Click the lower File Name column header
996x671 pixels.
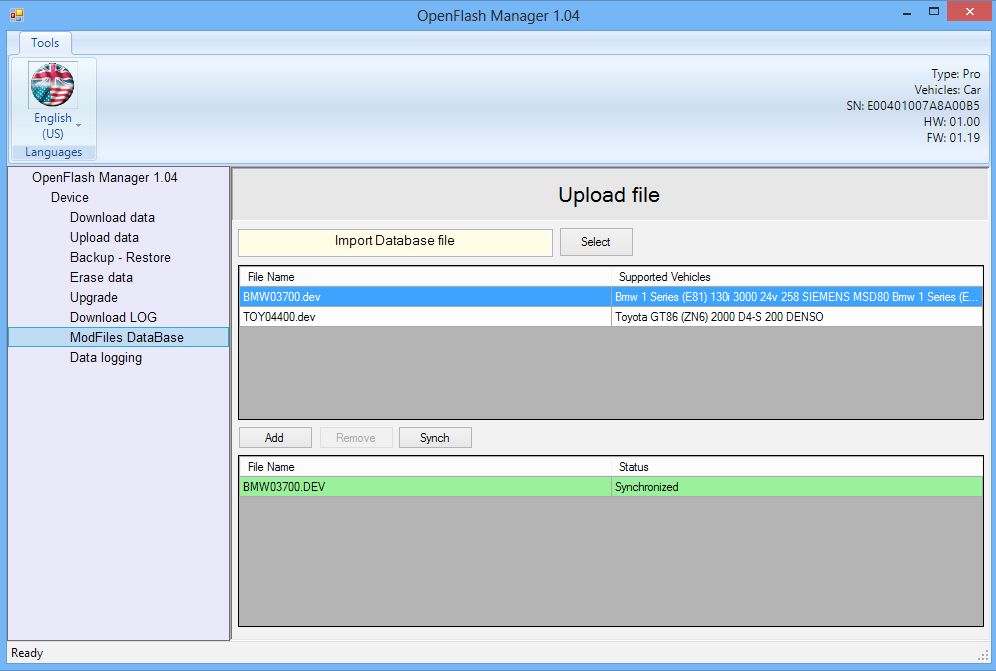tap(425, 467)
